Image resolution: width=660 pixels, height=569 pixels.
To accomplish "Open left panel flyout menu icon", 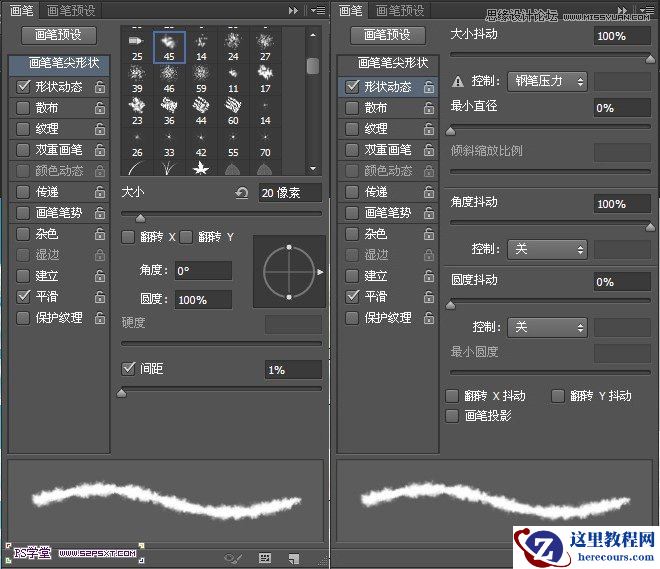I will [318, 10].
